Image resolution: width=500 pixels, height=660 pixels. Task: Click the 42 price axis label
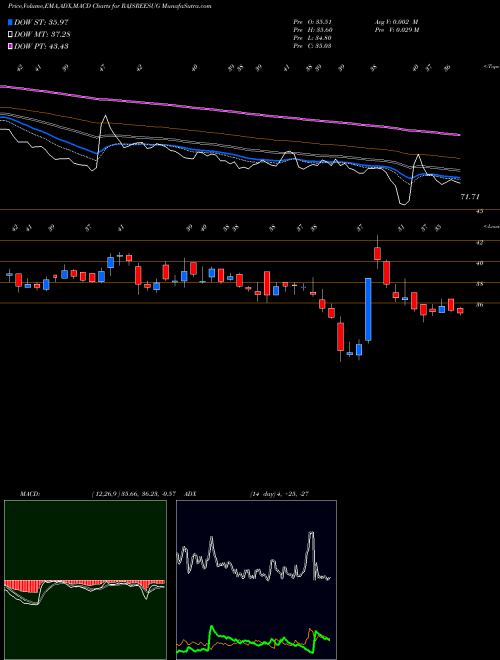[479, 243]
